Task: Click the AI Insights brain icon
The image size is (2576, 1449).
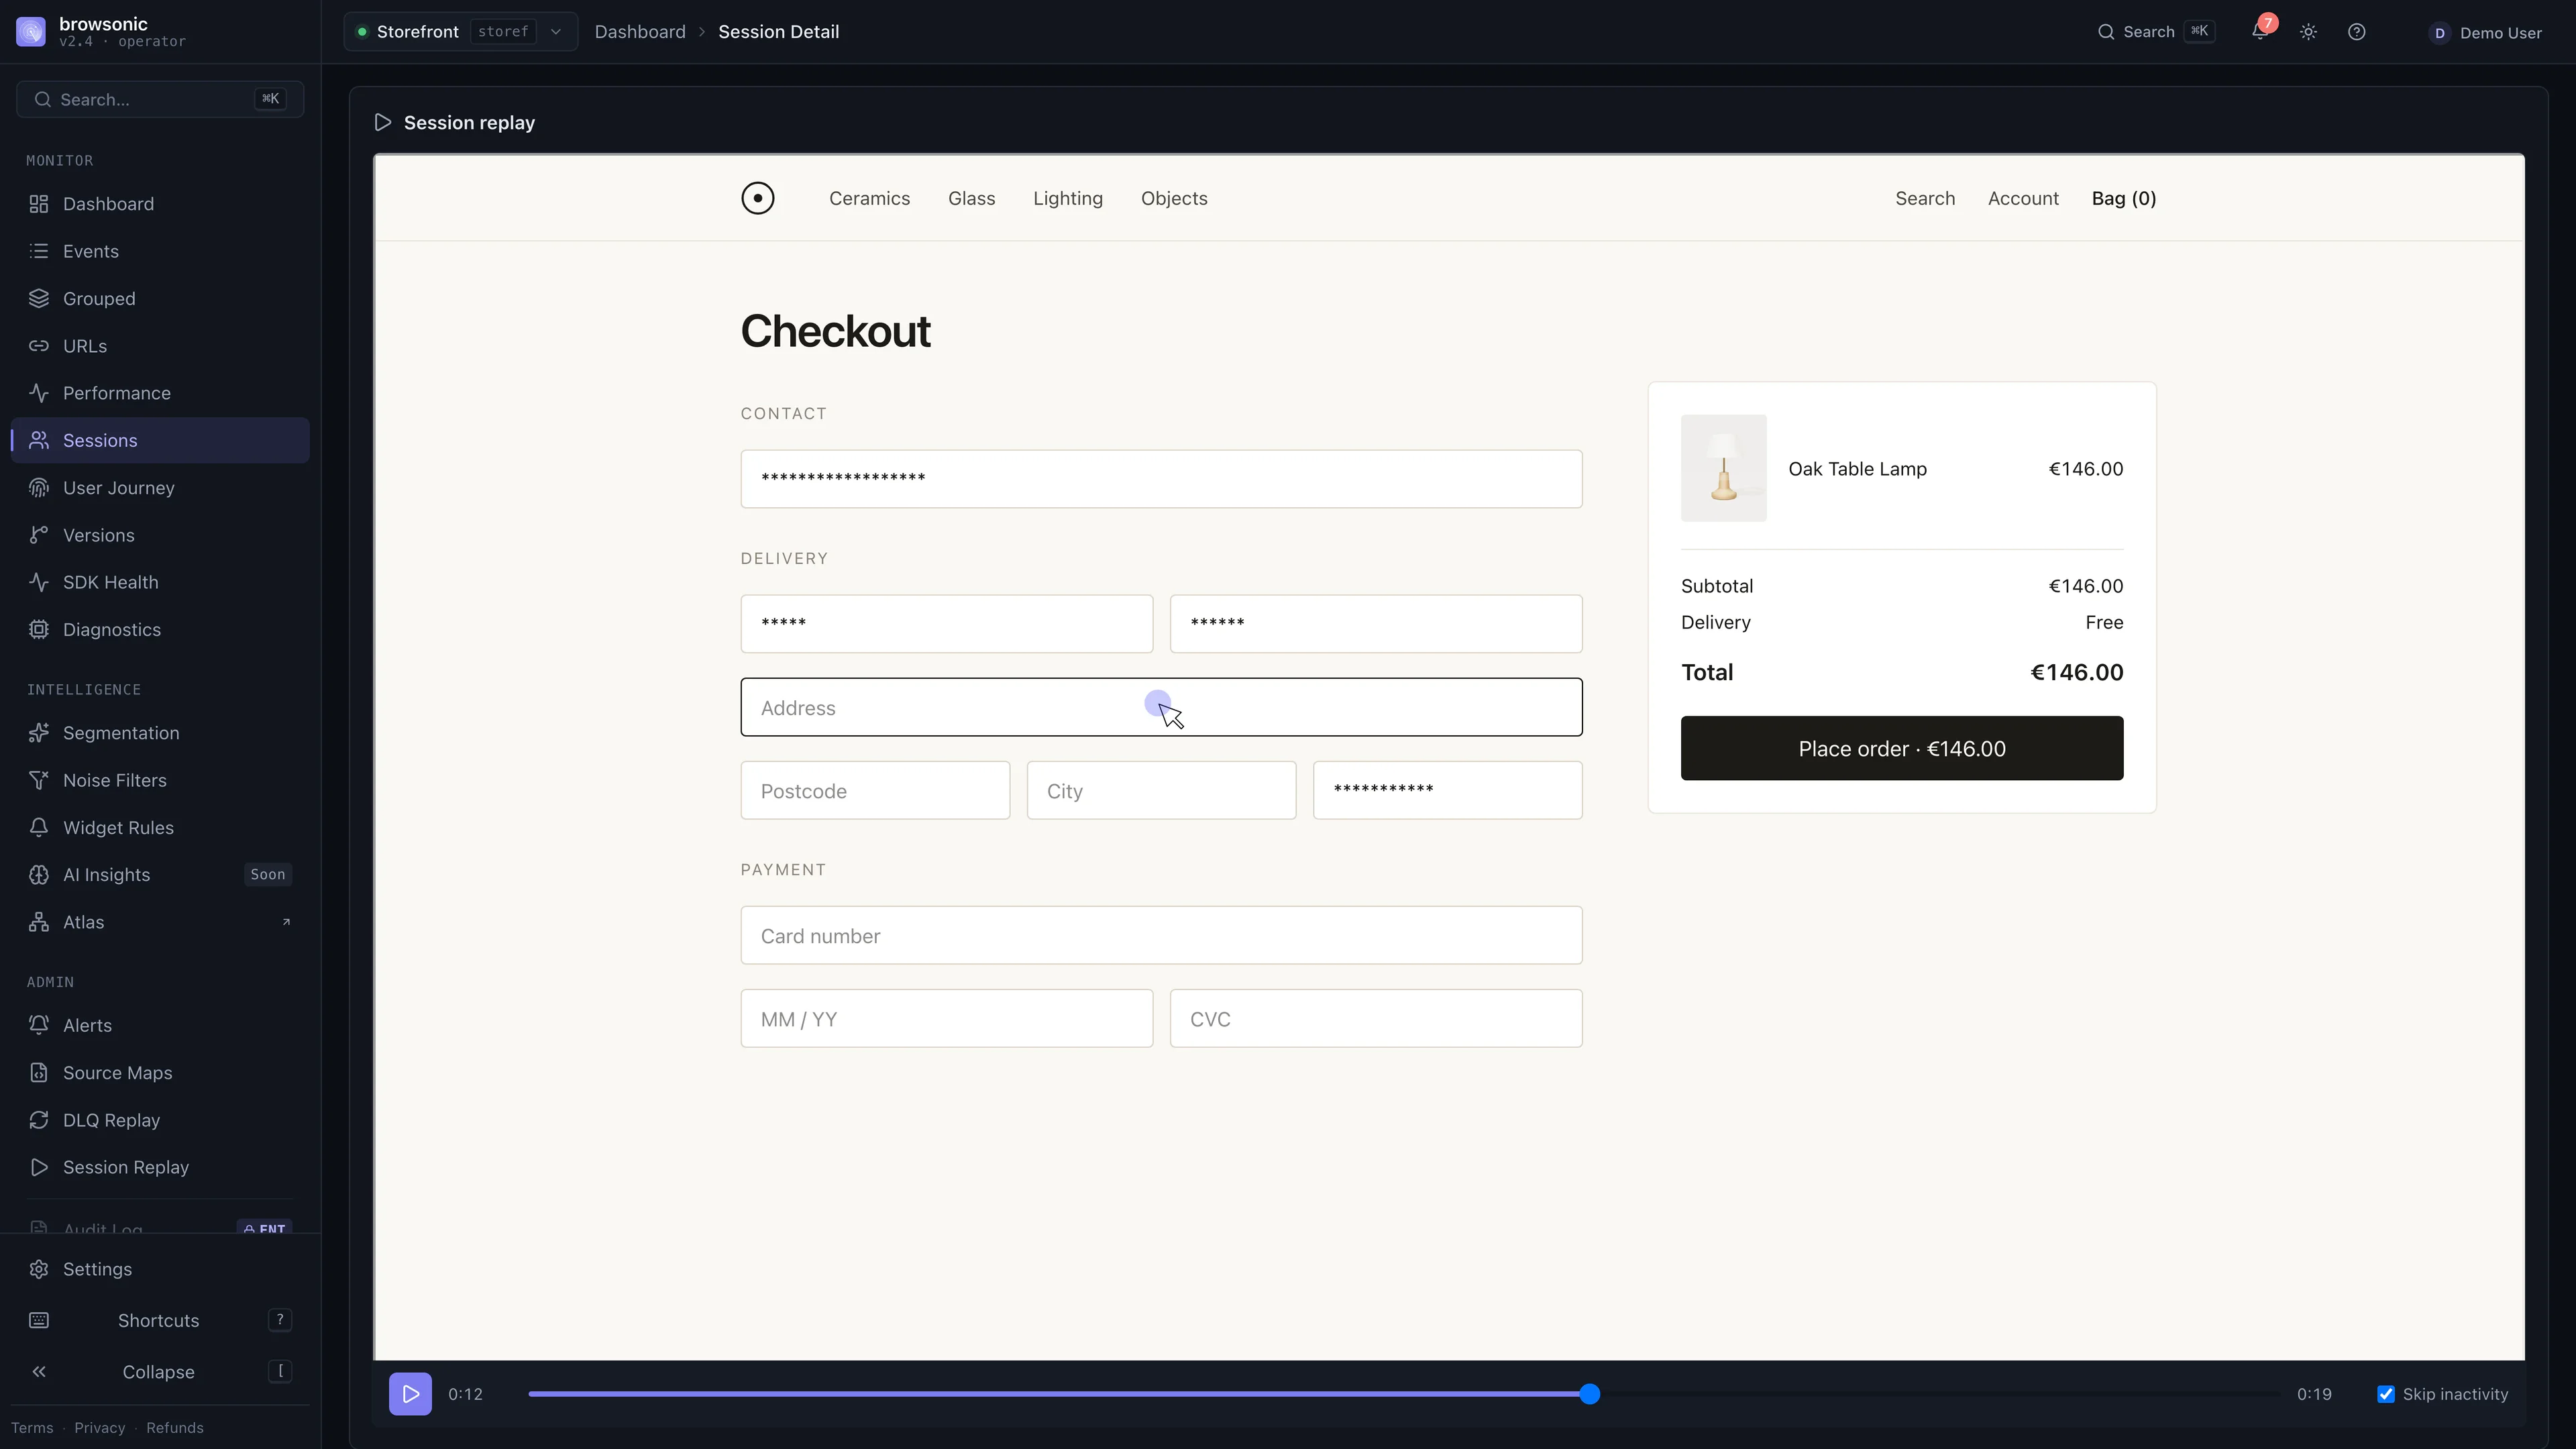Action: 39,875
